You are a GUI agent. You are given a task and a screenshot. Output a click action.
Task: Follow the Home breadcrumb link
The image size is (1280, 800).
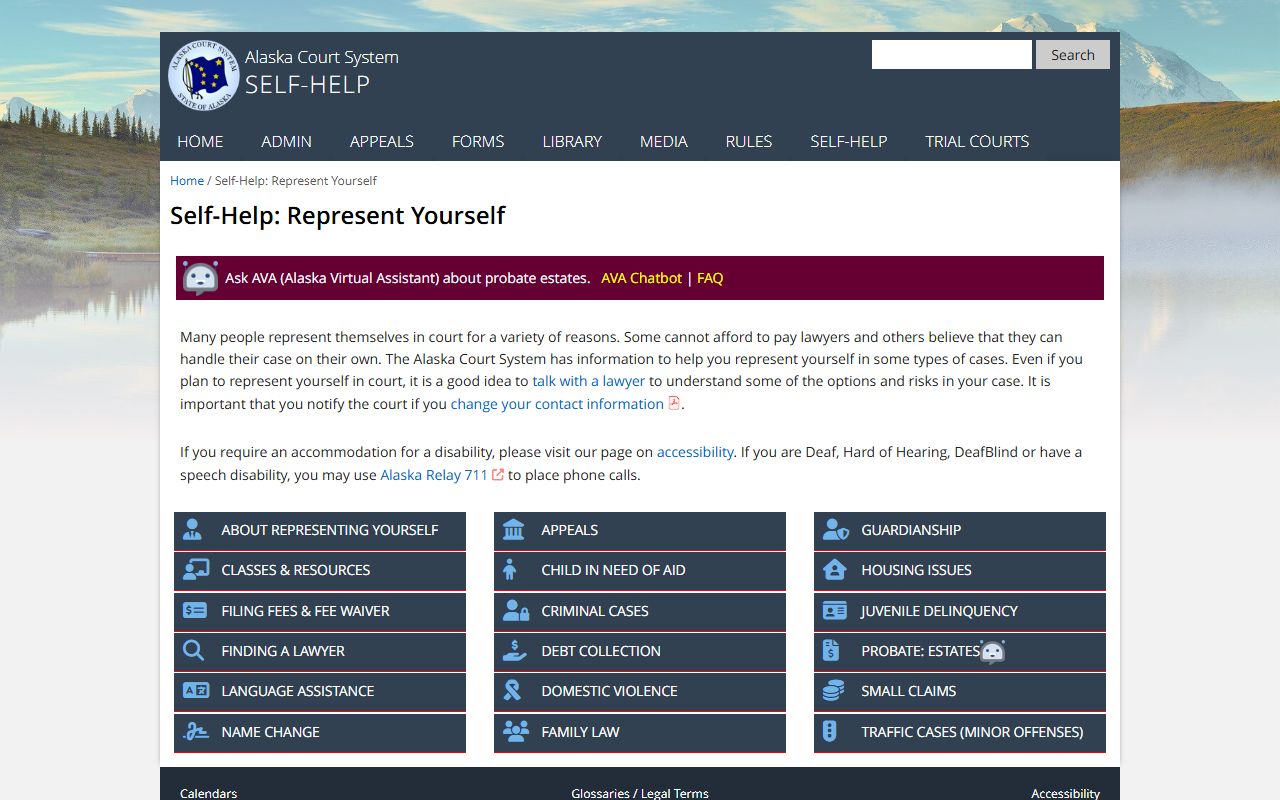pos(187,180)
